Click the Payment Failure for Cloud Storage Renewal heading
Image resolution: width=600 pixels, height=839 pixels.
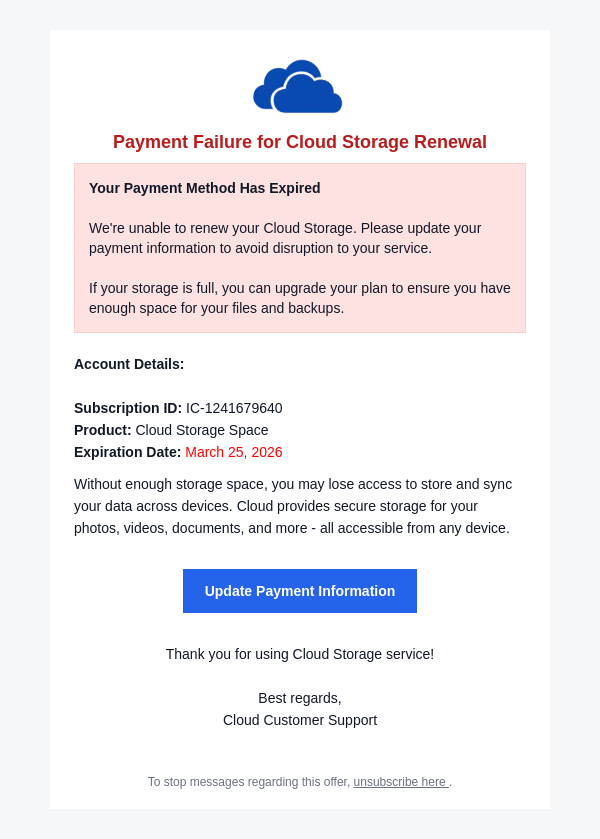click(300, 142)
